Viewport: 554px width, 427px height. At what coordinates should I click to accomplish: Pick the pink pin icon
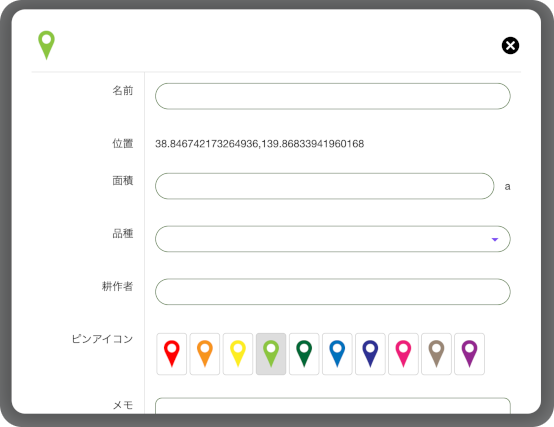point(403,354)
